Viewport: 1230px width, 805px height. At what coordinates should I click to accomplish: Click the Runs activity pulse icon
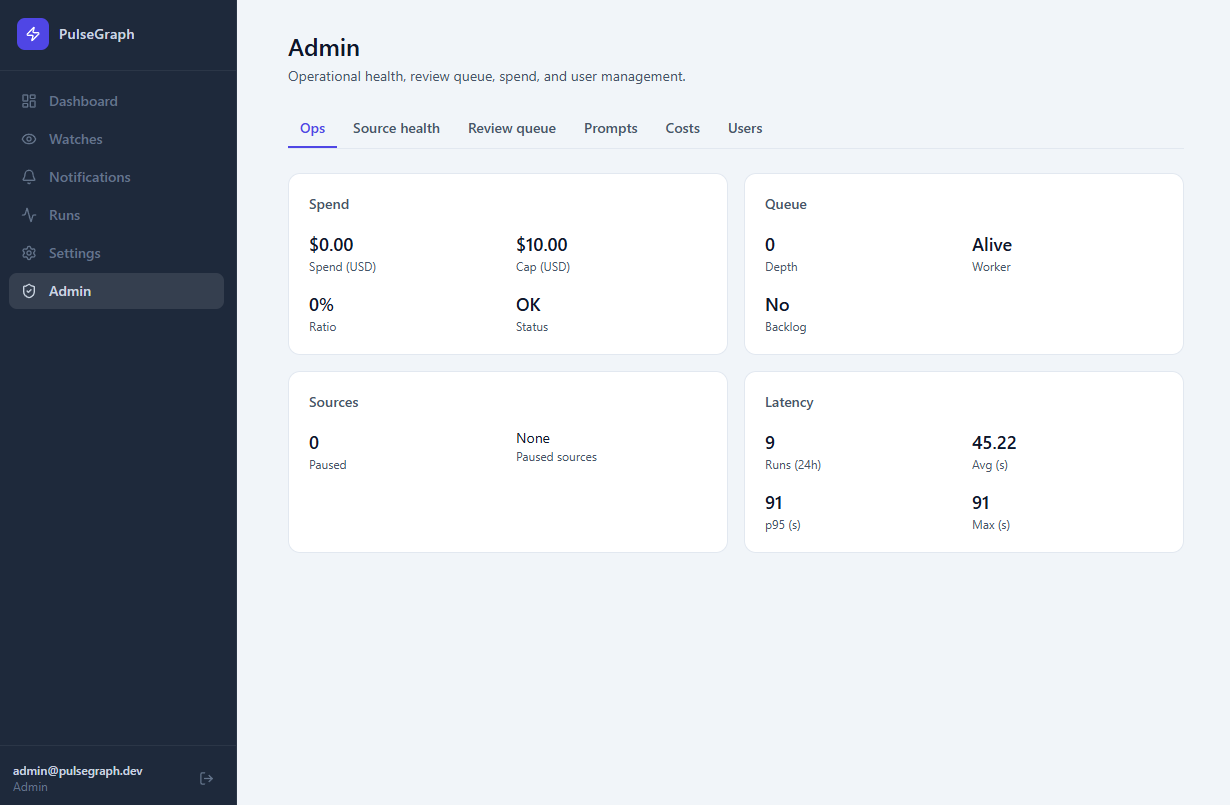click(29, 215)
